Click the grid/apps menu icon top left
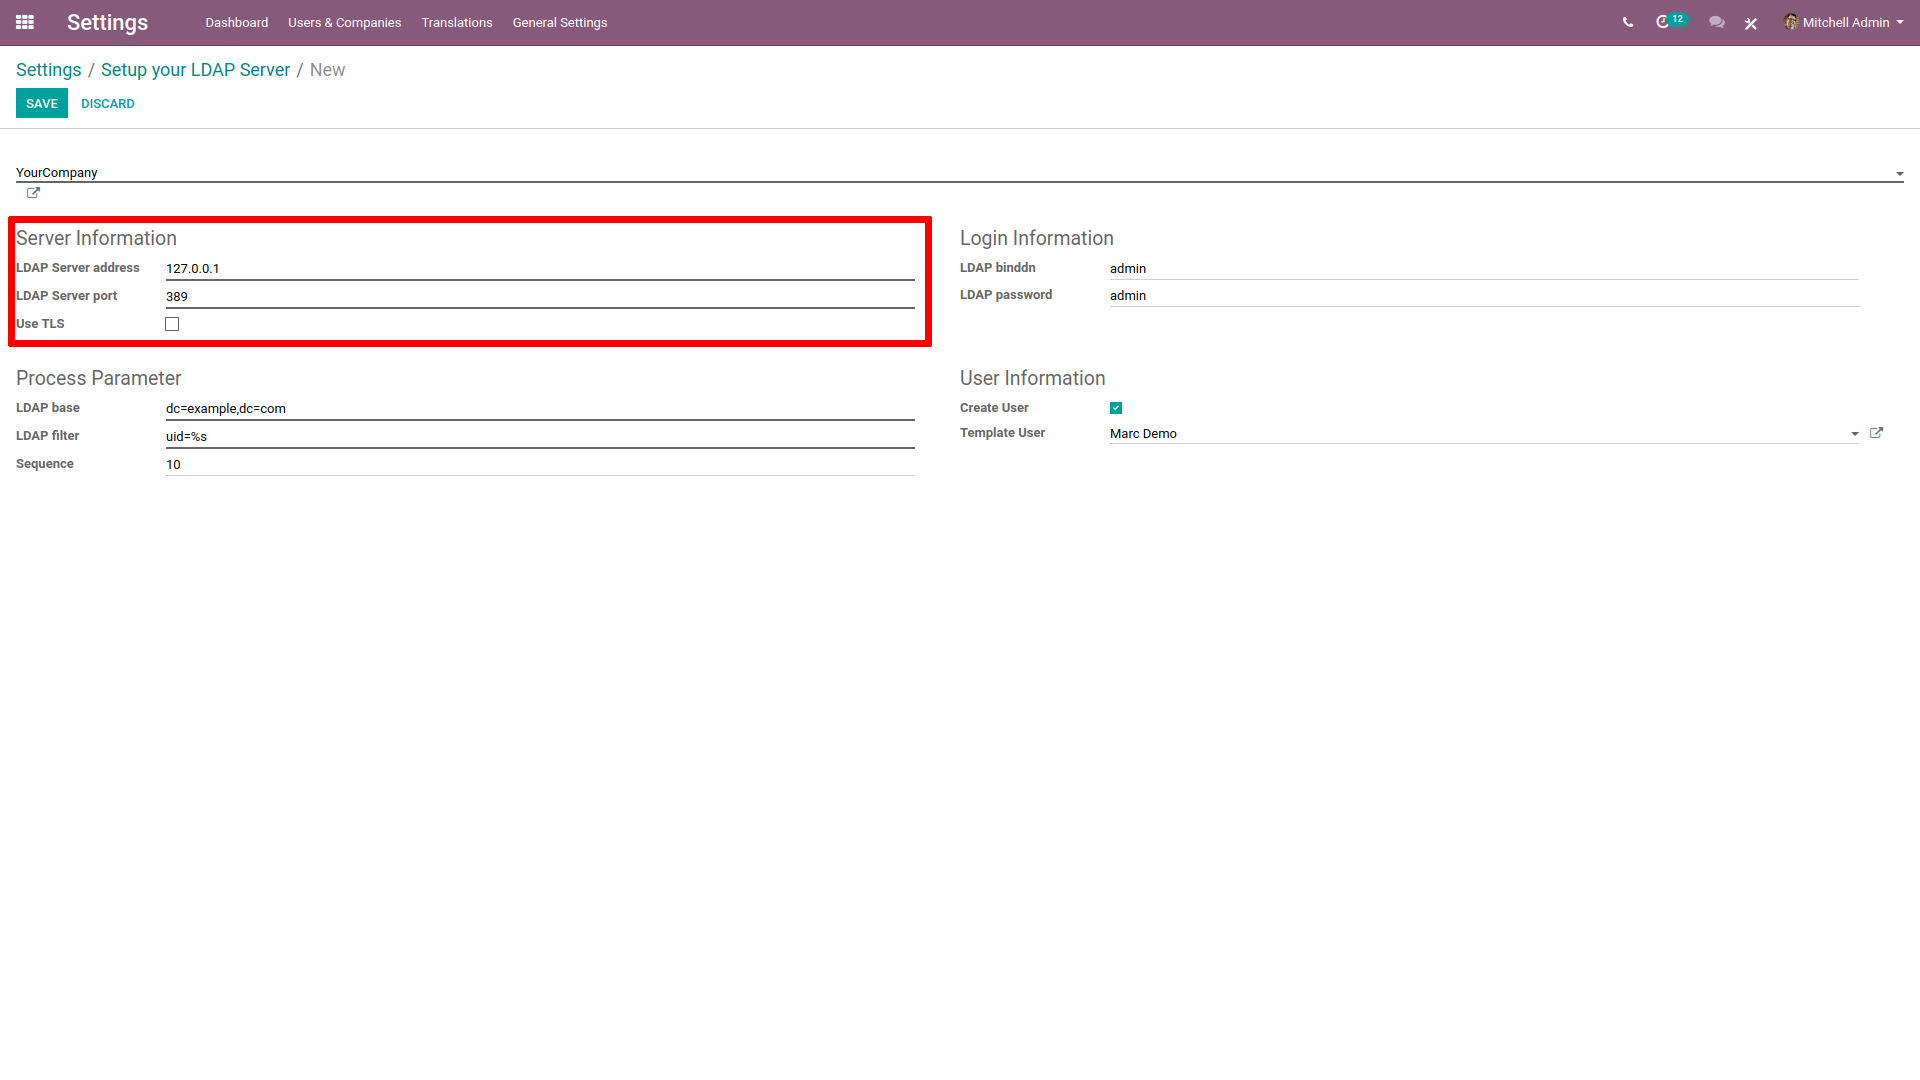1920x1080 pixels. pos(25,22)
